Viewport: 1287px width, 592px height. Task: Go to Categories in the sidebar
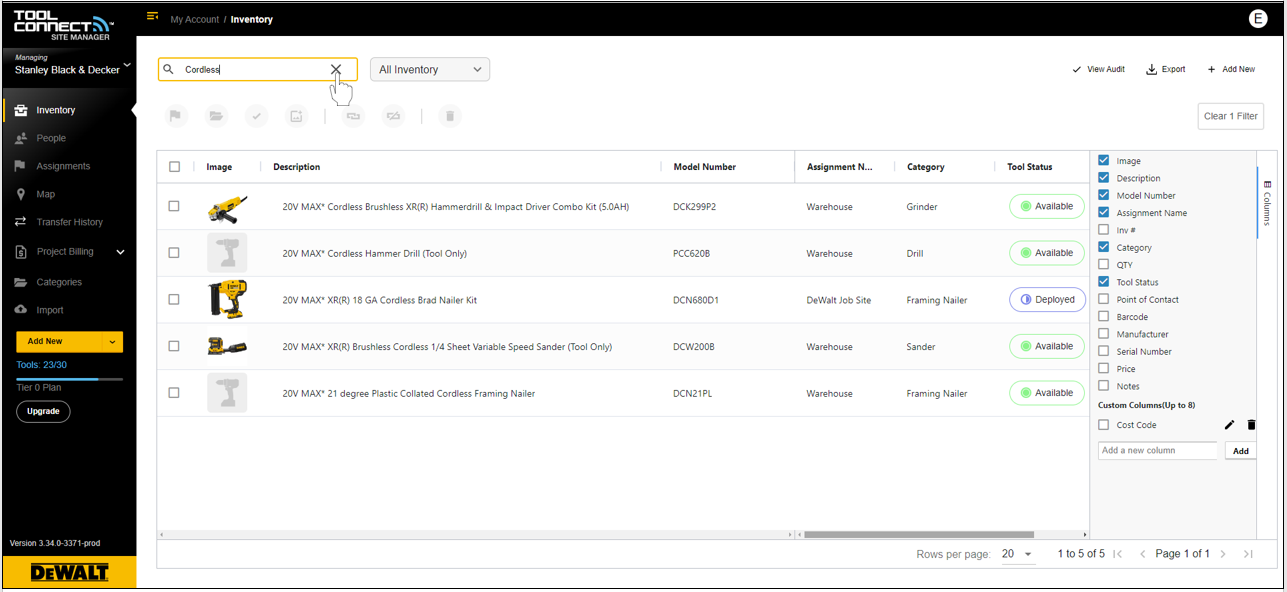(60, 282)
